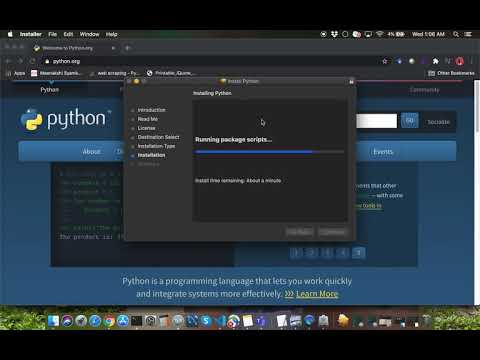Open Terminal from the Dock
The width and height of the screenshot is (480, 360).
click(x=137, y=321)
